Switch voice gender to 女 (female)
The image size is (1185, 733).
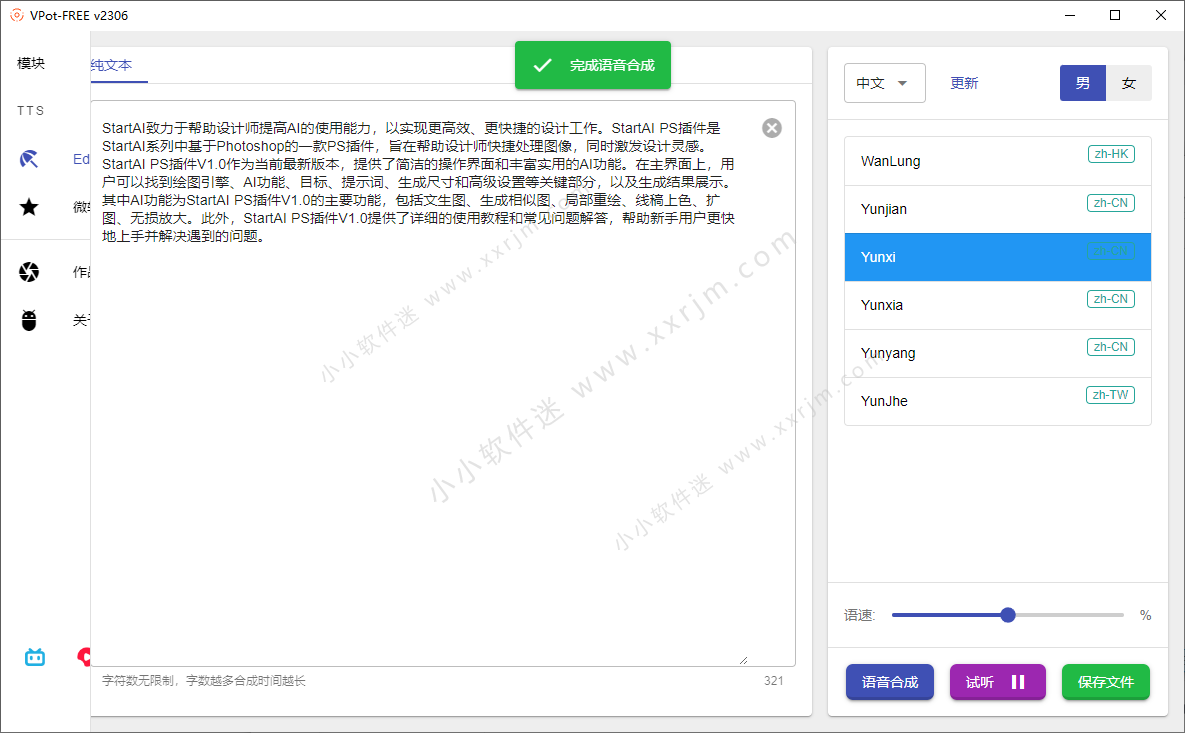(1129, 84)
